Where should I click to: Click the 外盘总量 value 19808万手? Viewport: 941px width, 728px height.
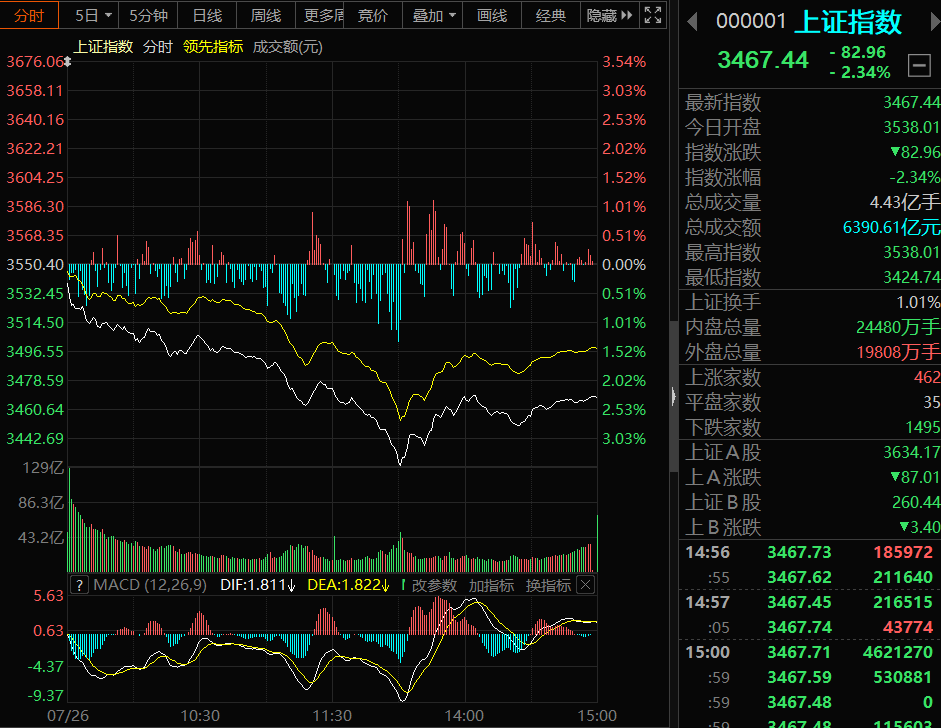click(x=898, y=352)
